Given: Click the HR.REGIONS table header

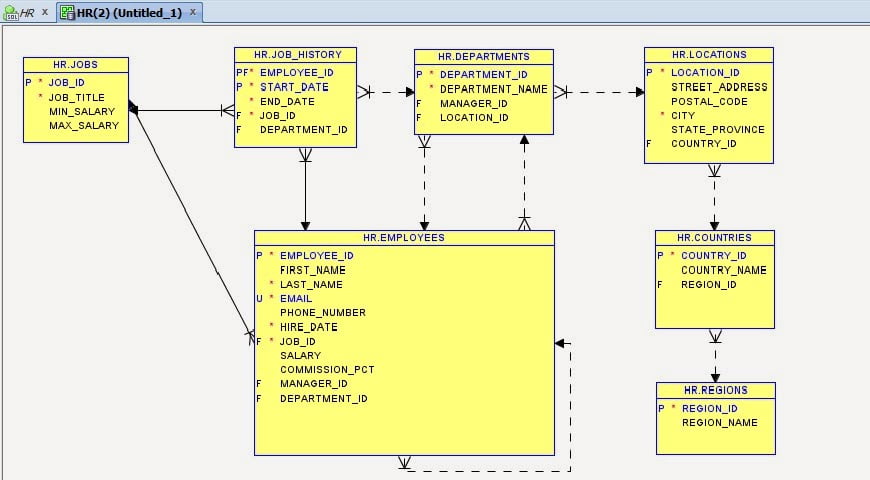Looking at the screenshot, I should (715, 390).
